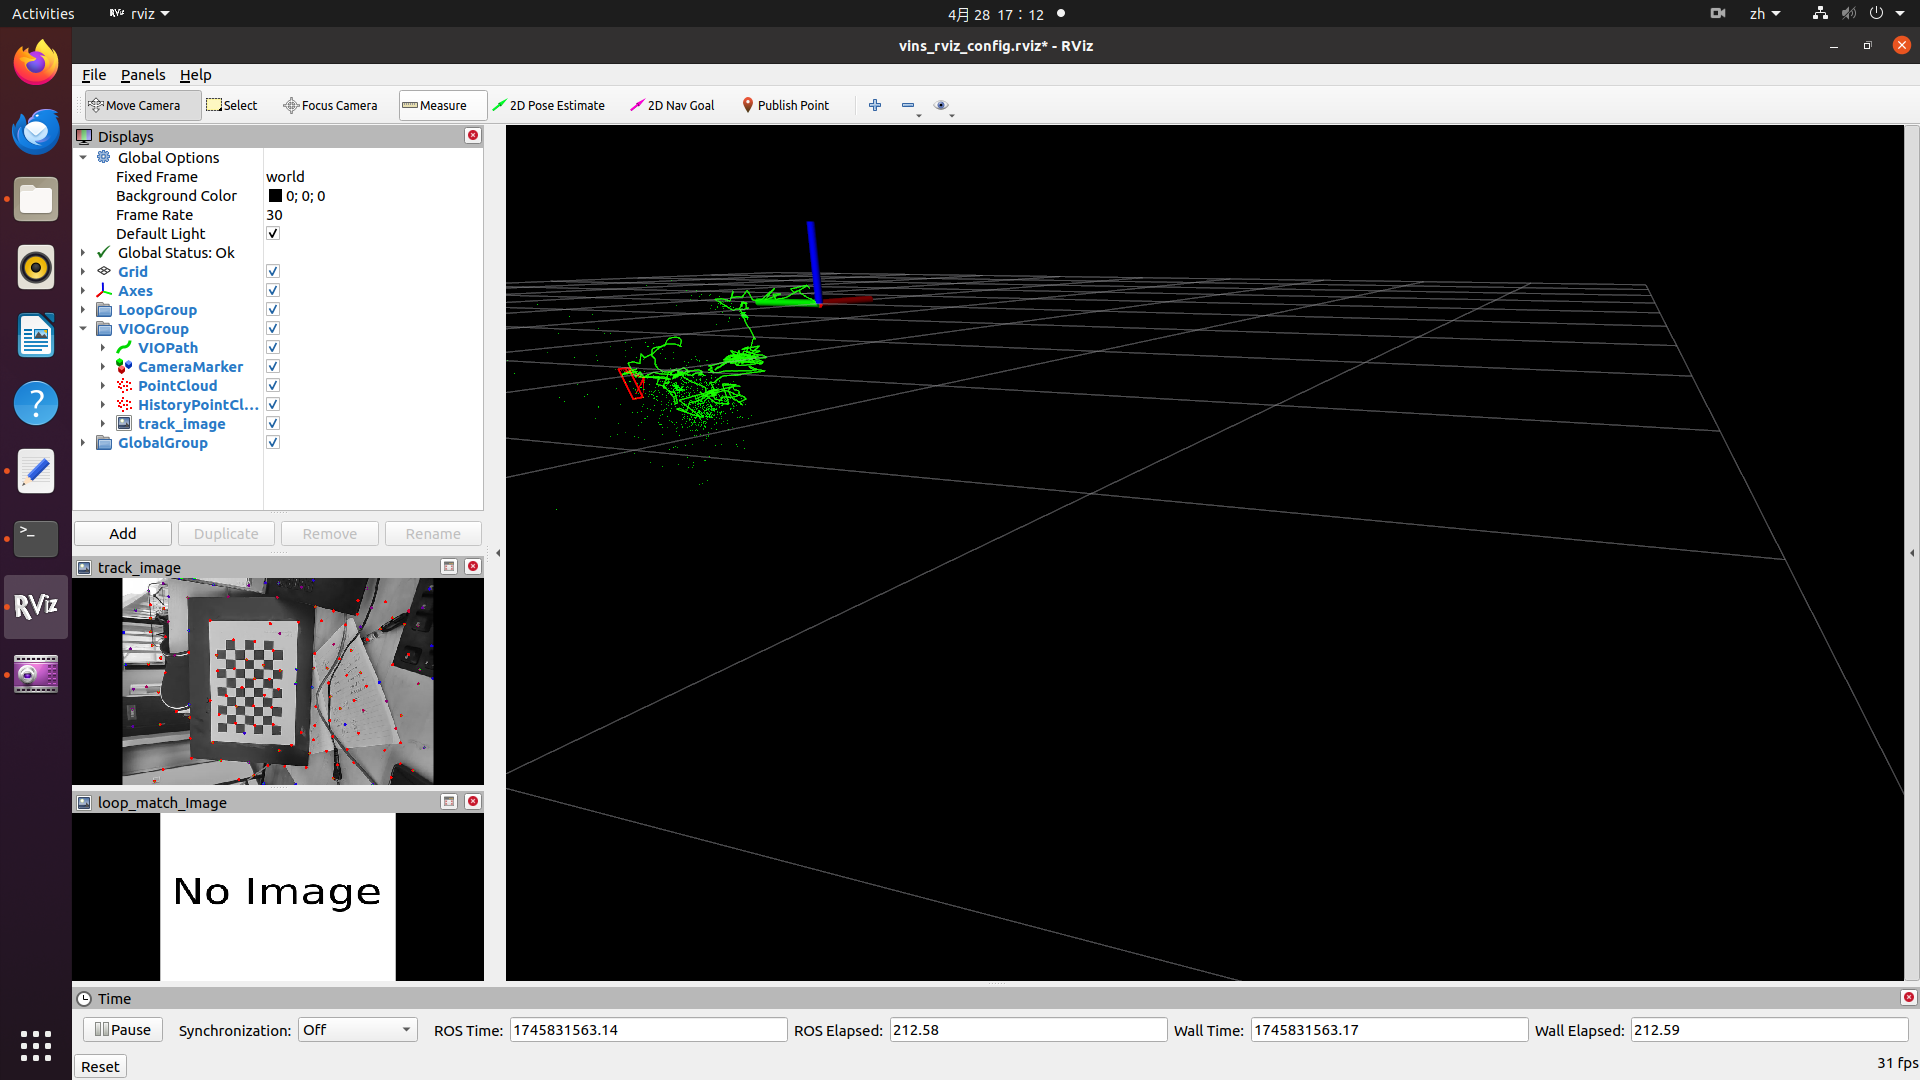Activate the 2D Pose Estimate tool

548,105
